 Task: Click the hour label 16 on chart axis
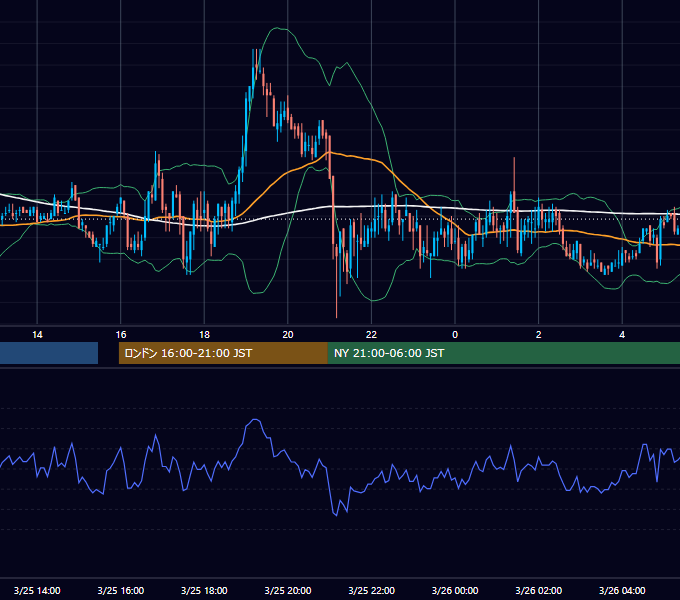pos(121,335)
